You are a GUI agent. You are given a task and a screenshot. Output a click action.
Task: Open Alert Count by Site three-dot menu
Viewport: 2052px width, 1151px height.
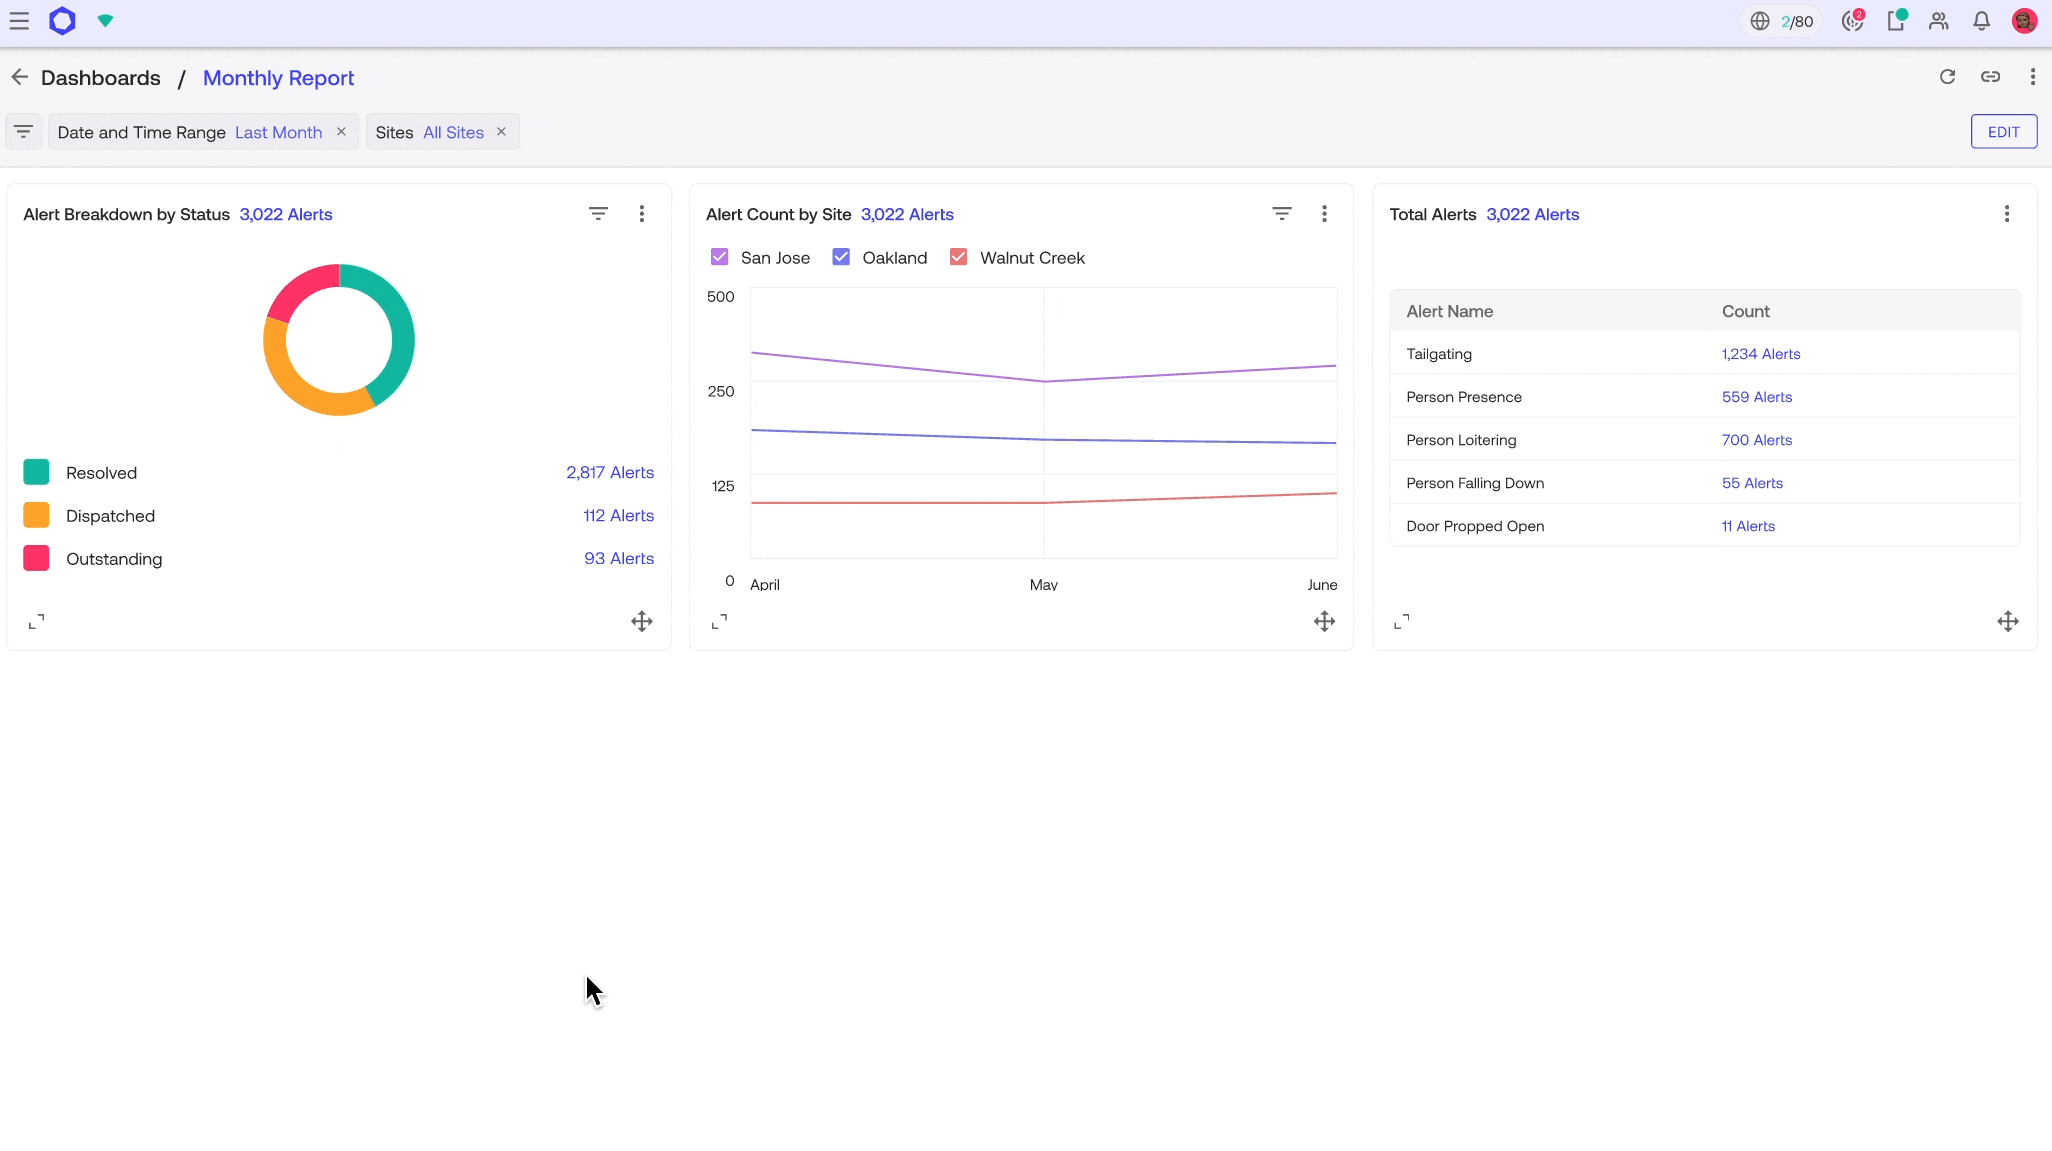(1324, 213)
